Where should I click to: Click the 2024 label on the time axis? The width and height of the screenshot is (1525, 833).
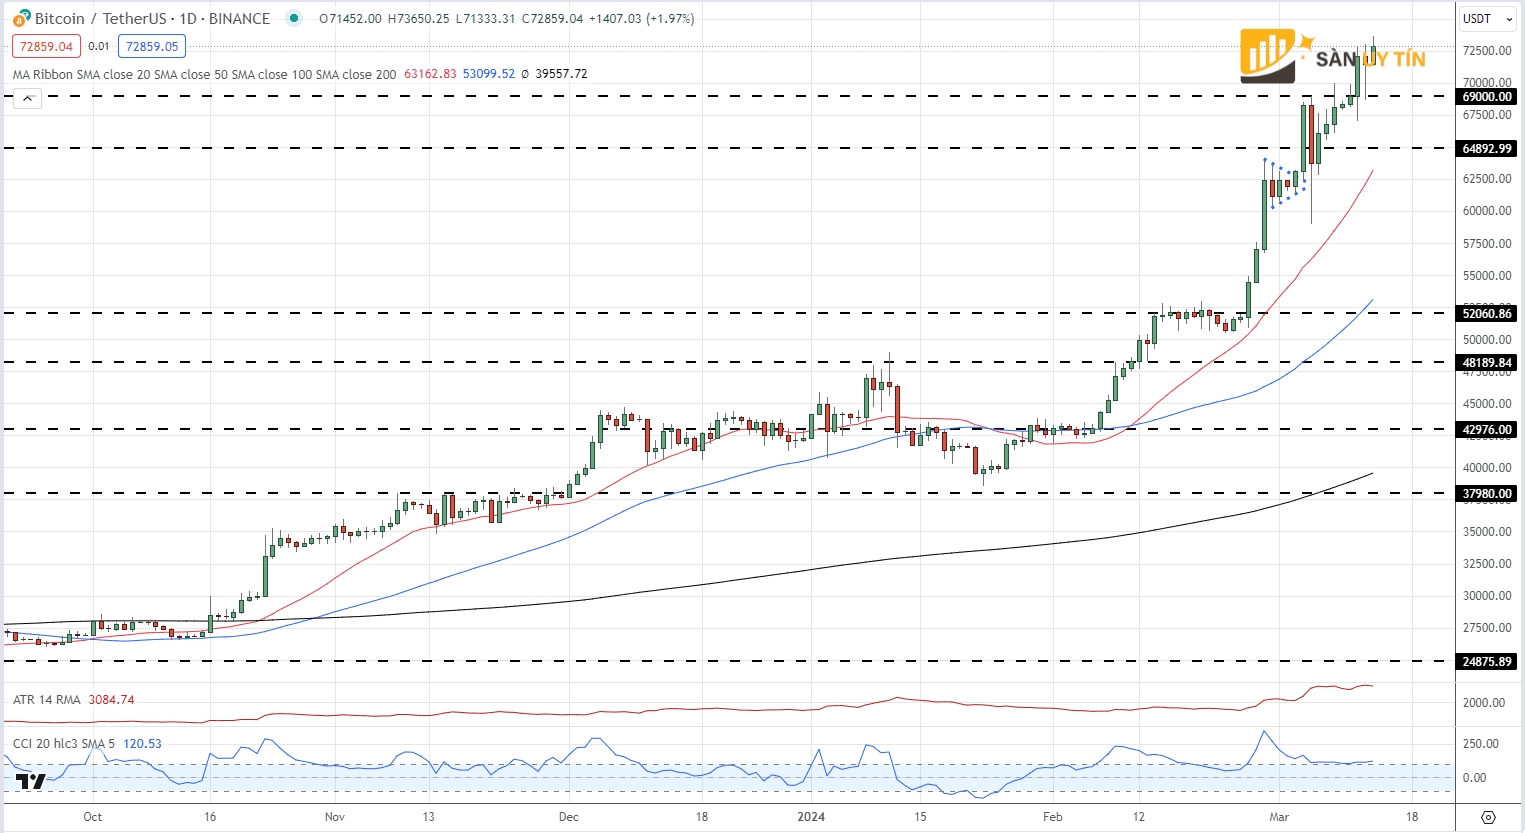point(811,817)
